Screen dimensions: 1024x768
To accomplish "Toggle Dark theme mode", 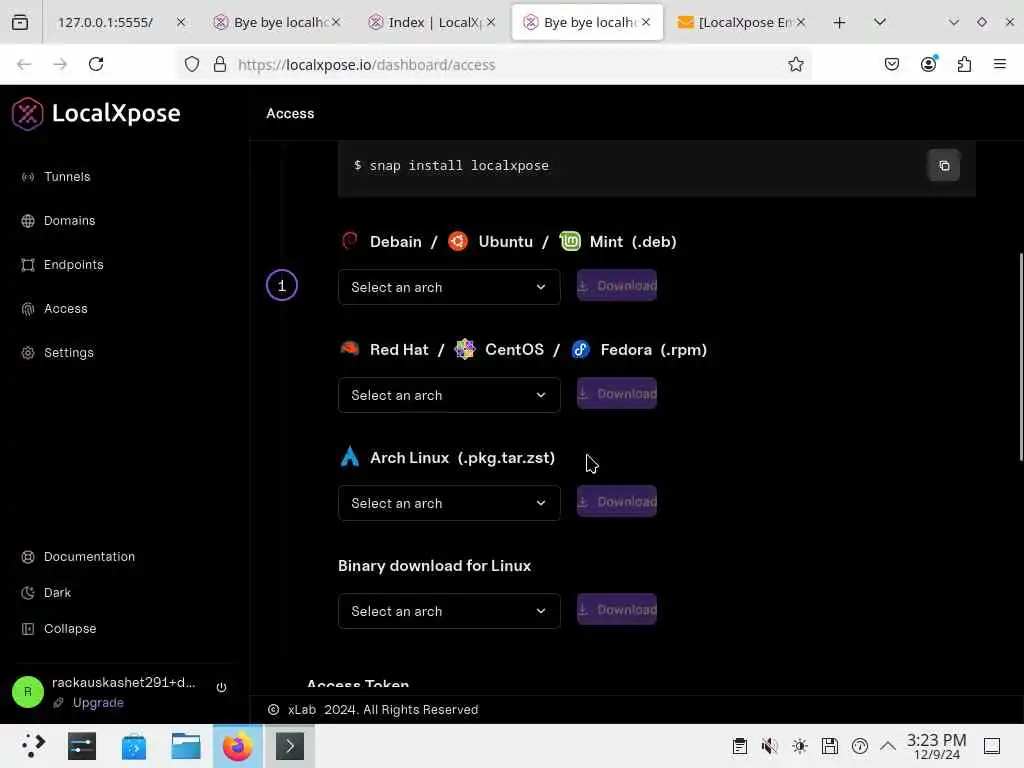I will [57, 593].
